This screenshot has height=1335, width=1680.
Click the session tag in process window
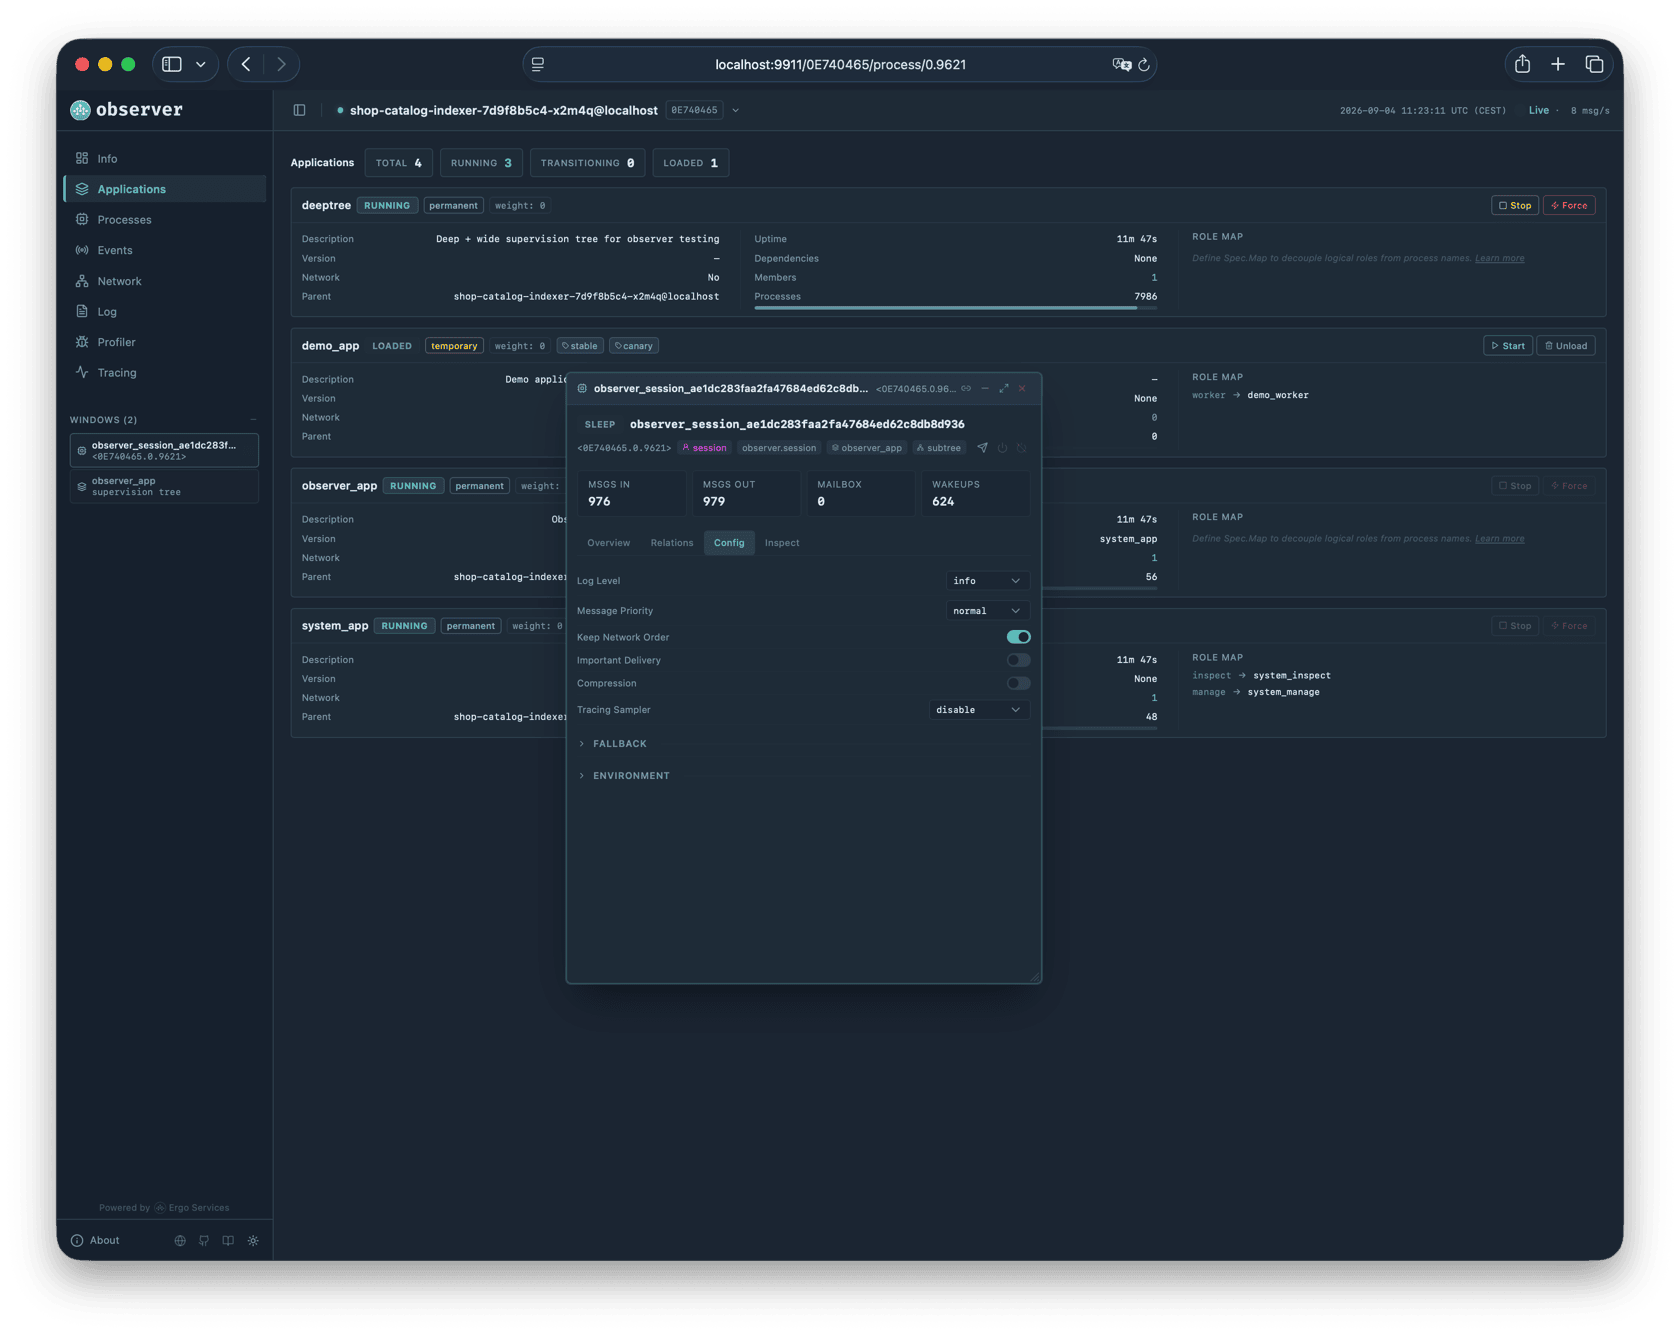[x=704, y=448]
